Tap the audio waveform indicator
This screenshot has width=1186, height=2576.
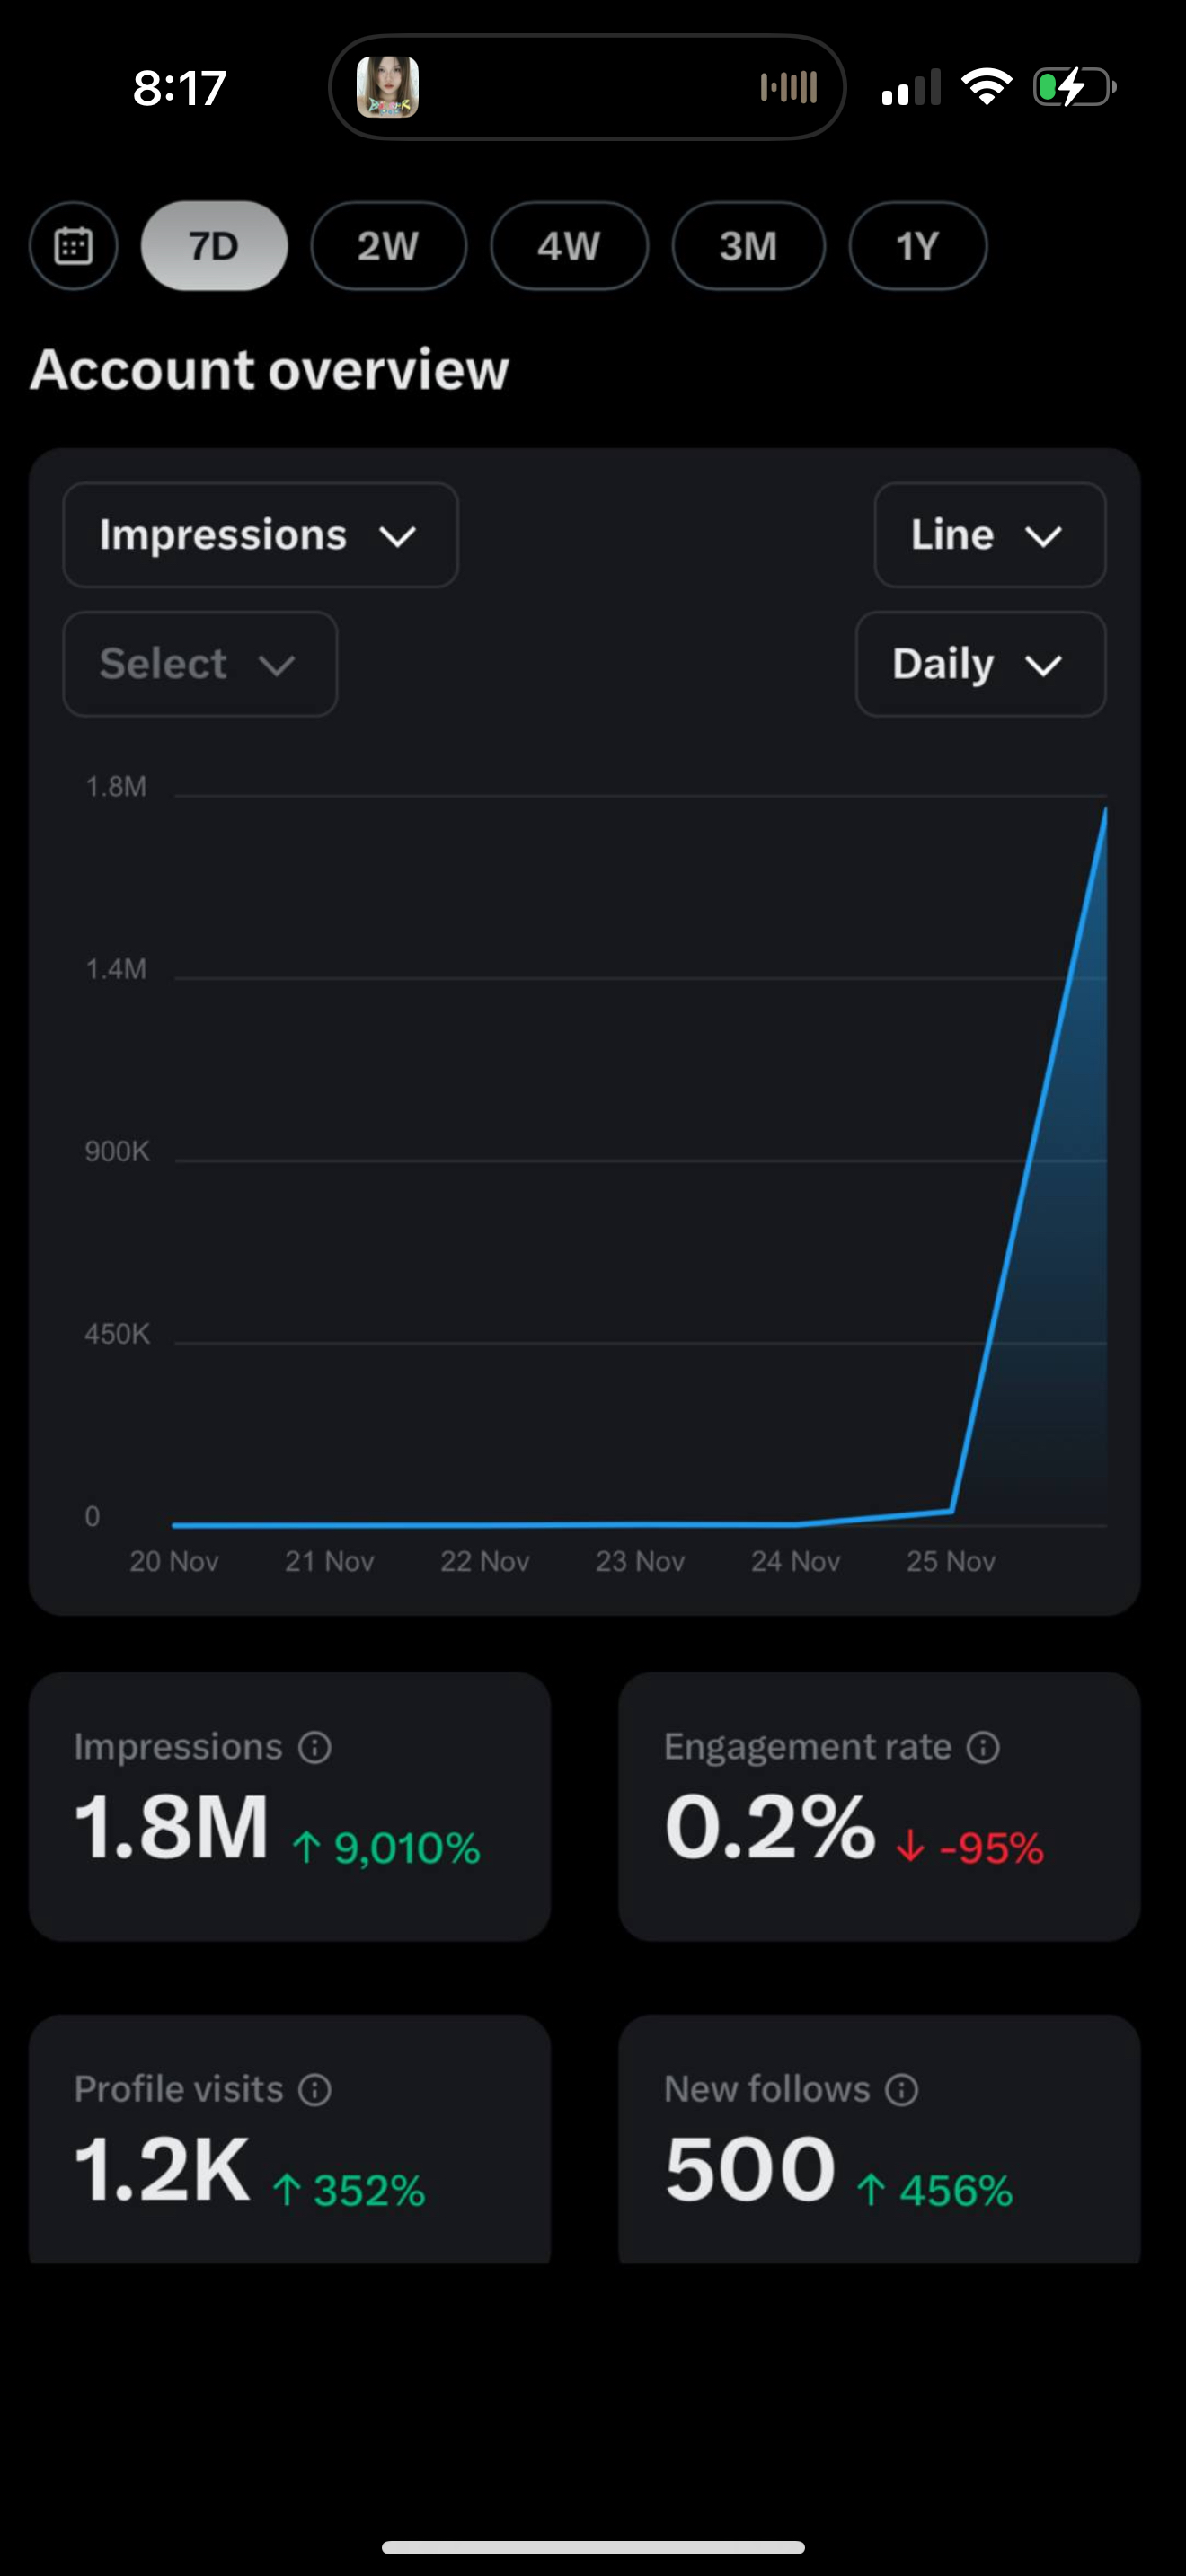(x=788, y=87)
